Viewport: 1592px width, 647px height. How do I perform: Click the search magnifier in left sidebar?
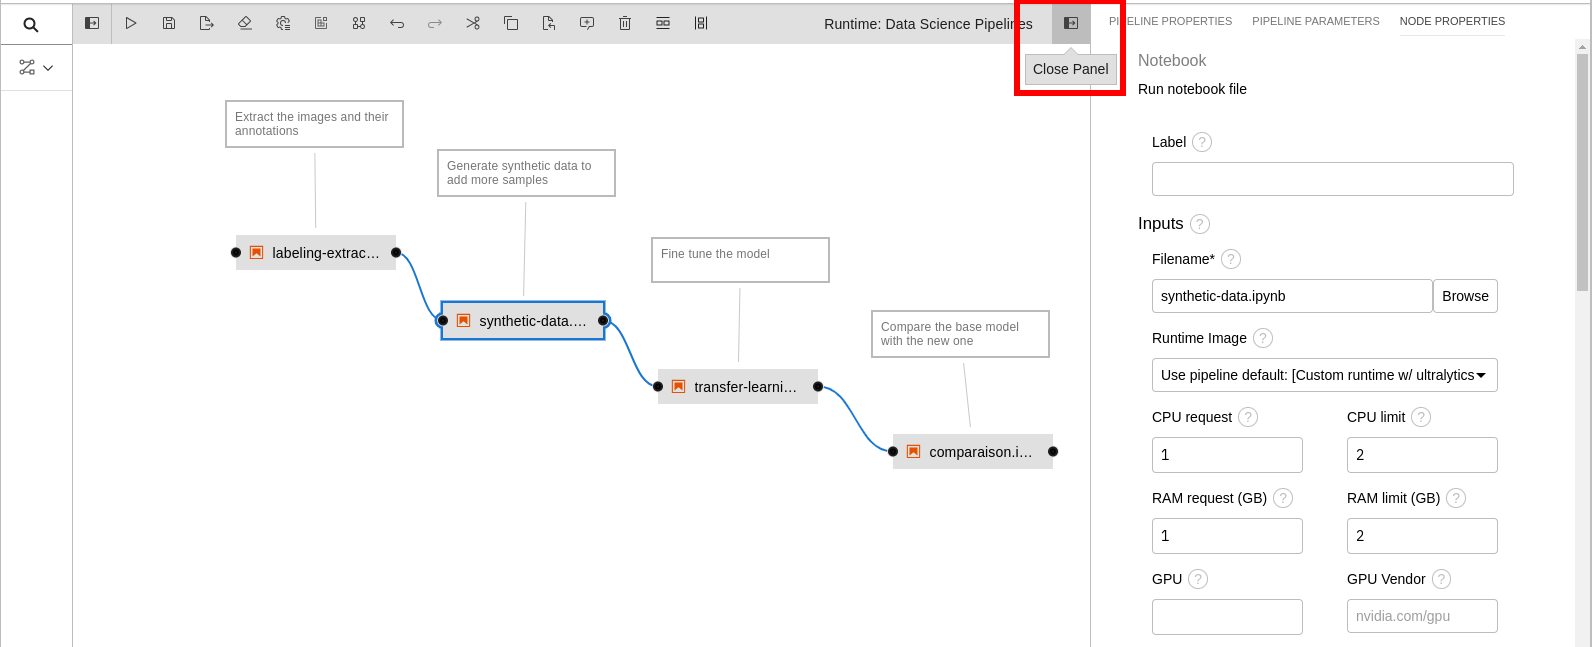(x=31, y=25)
